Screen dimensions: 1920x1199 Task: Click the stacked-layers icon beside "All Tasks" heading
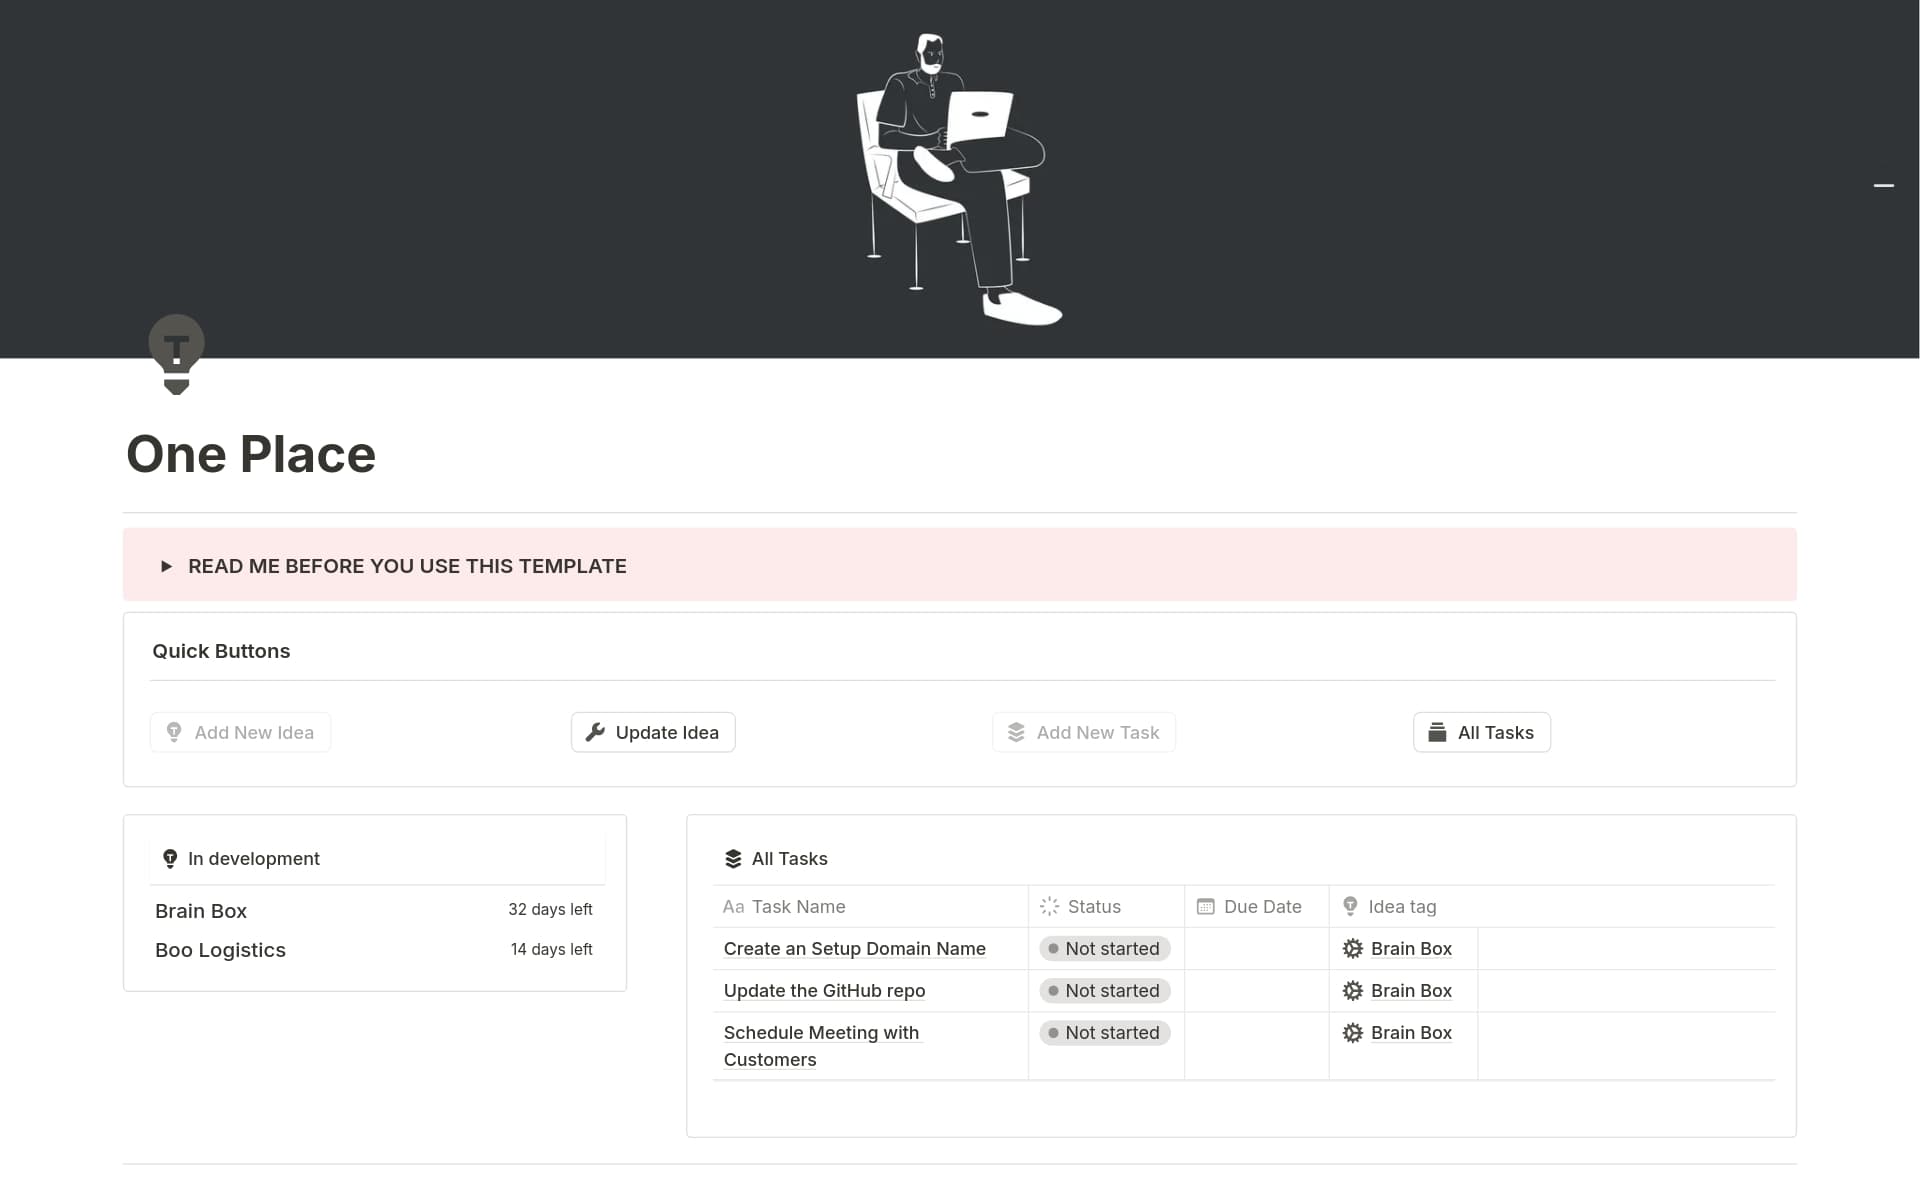(x=731, y=858)
